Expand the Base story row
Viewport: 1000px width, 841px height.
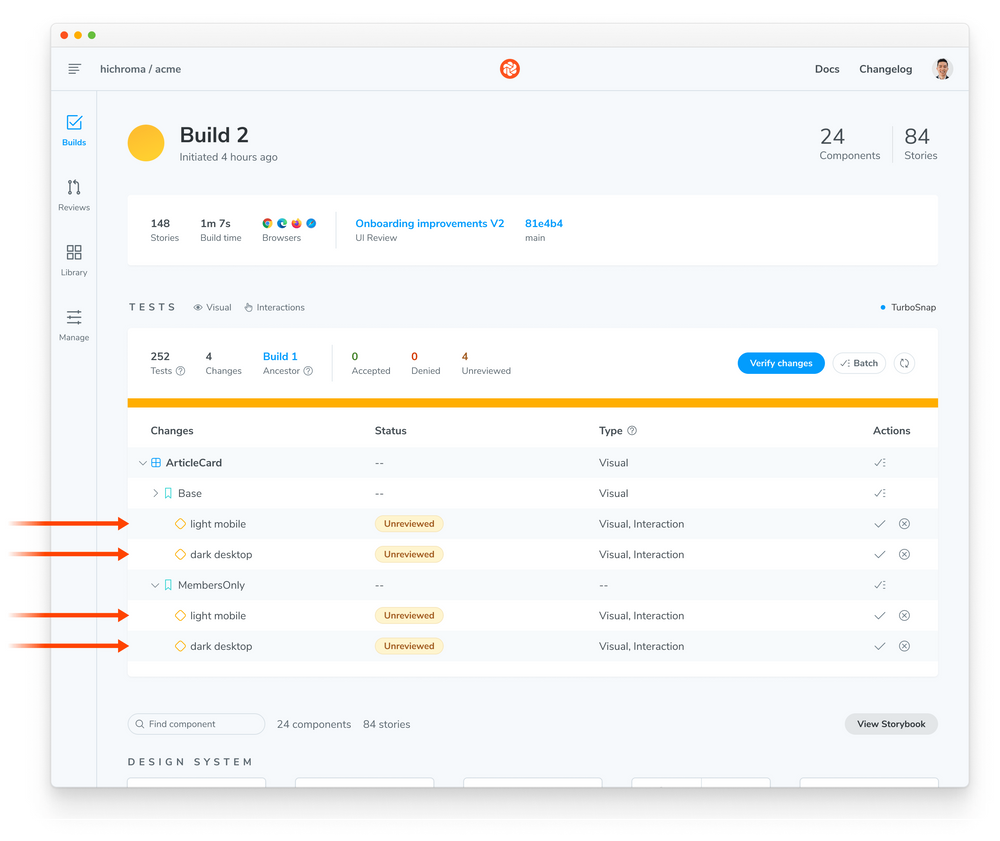(x=155, y=493)
